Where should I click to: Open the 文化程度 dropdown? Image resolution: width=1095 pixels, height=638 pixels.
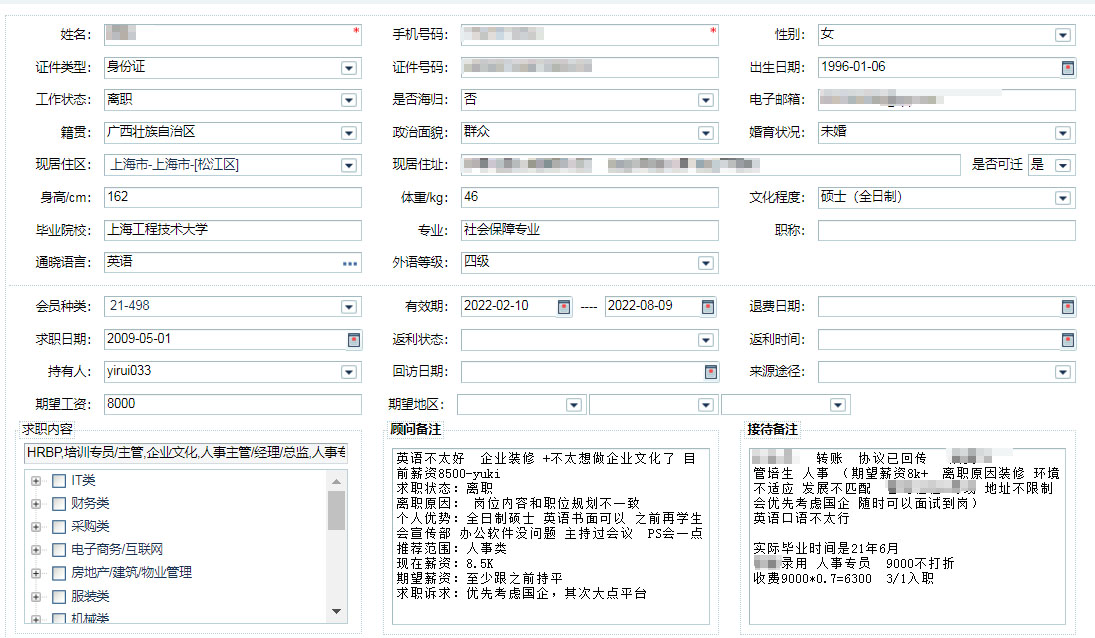[1063, 198]
